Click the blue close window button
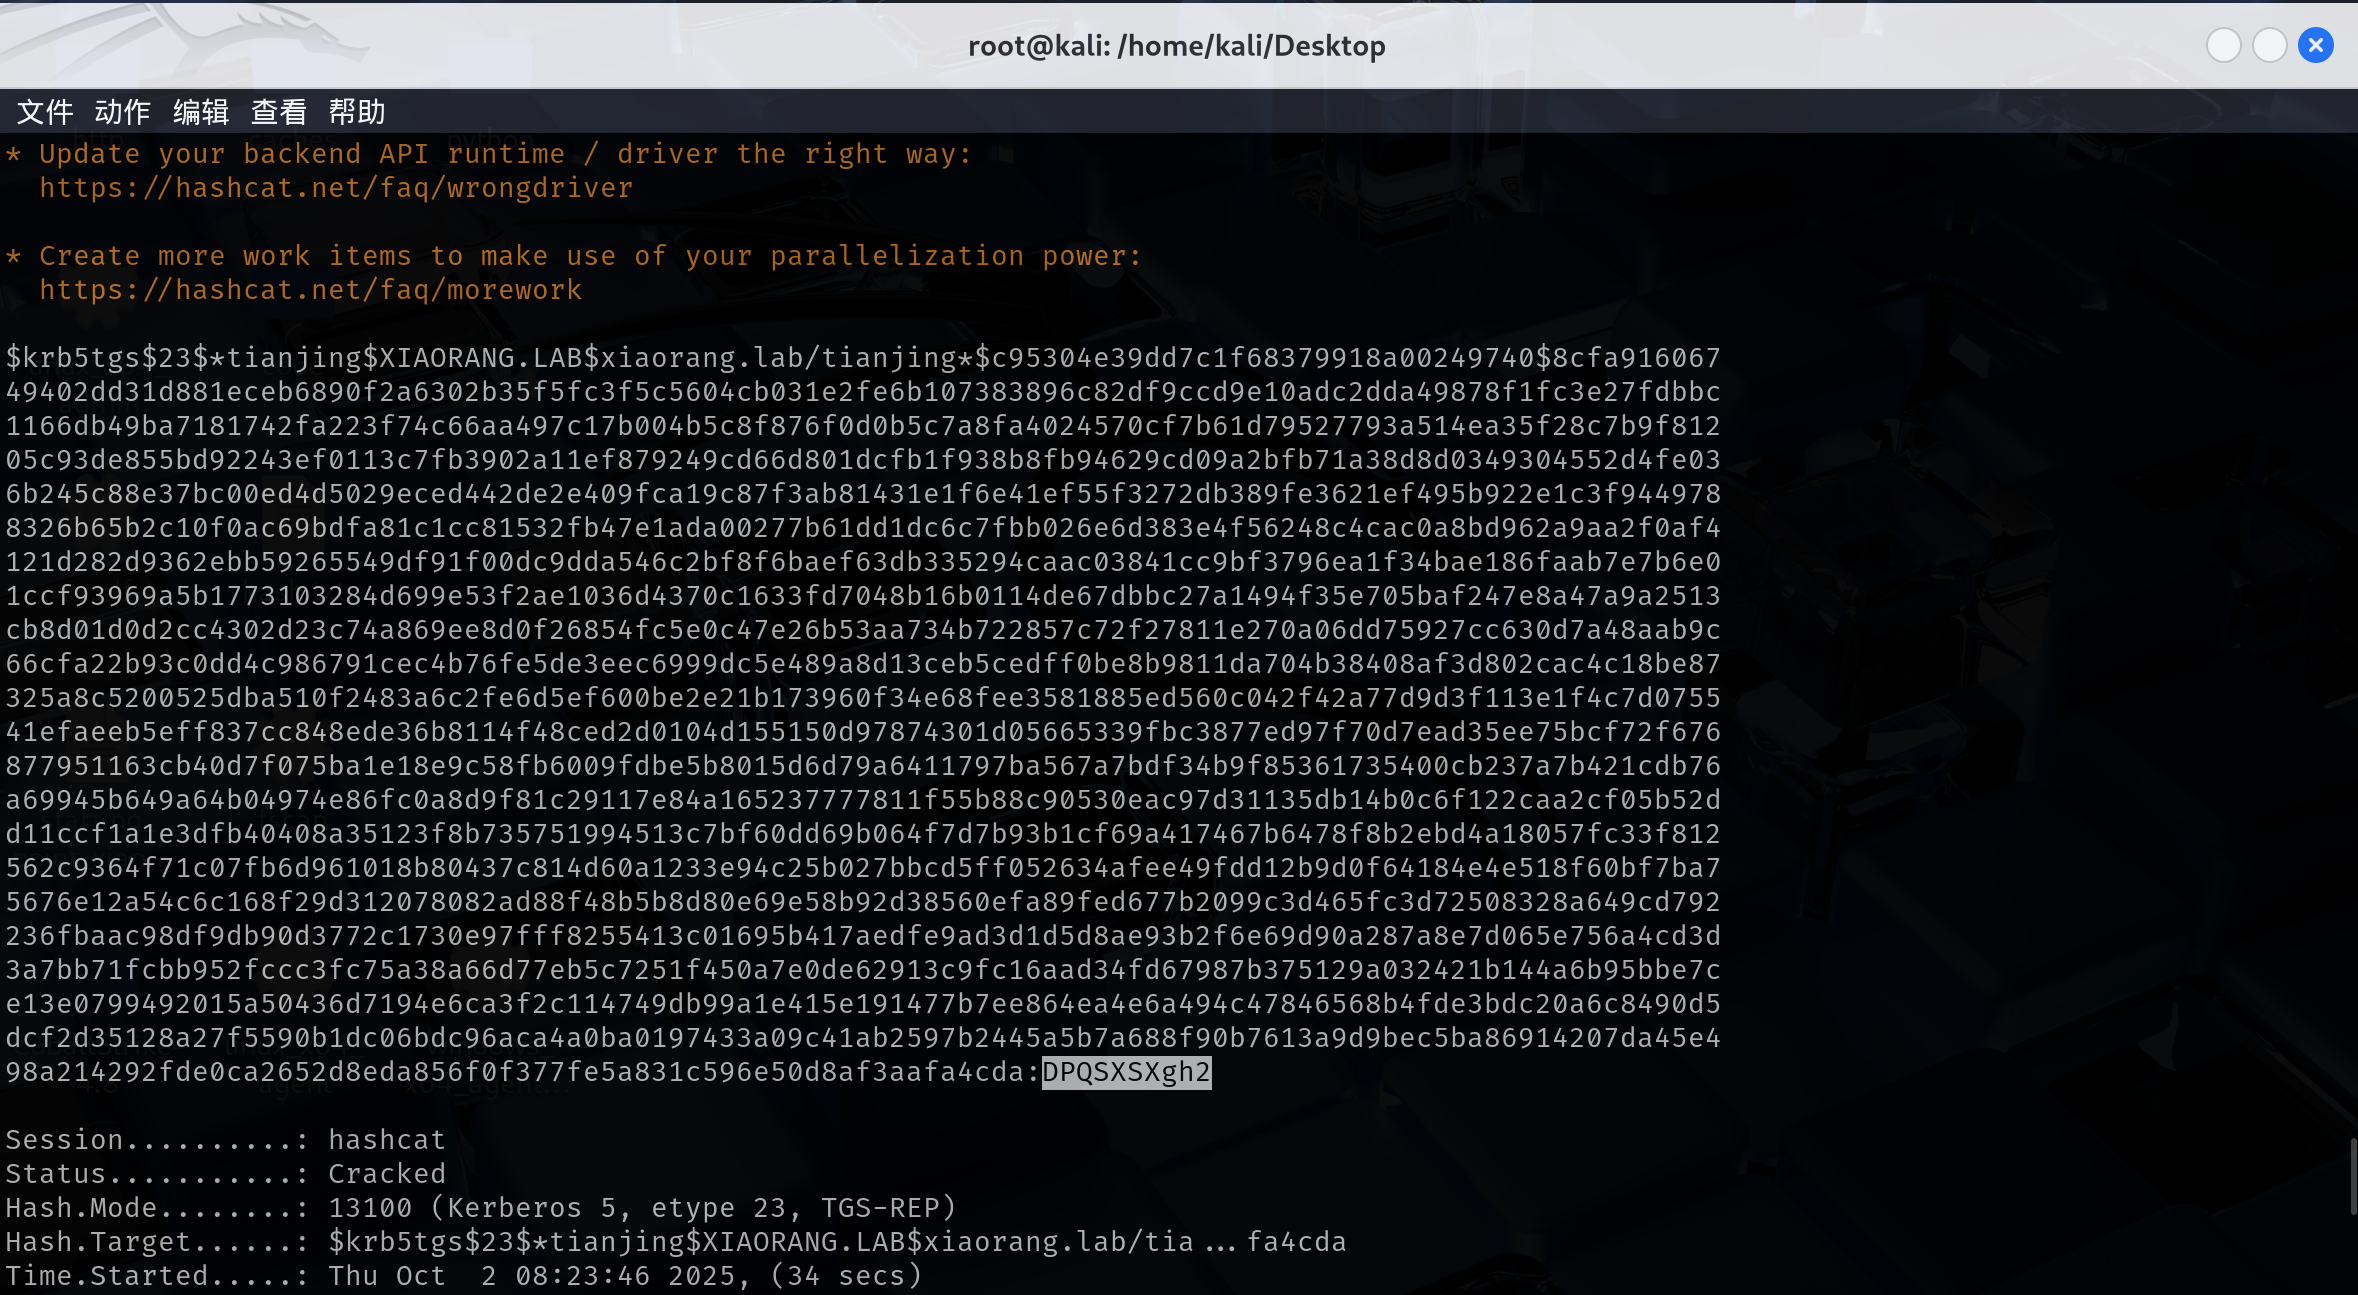This screenshot has height=1295, width=2358. coord(2315,46)
